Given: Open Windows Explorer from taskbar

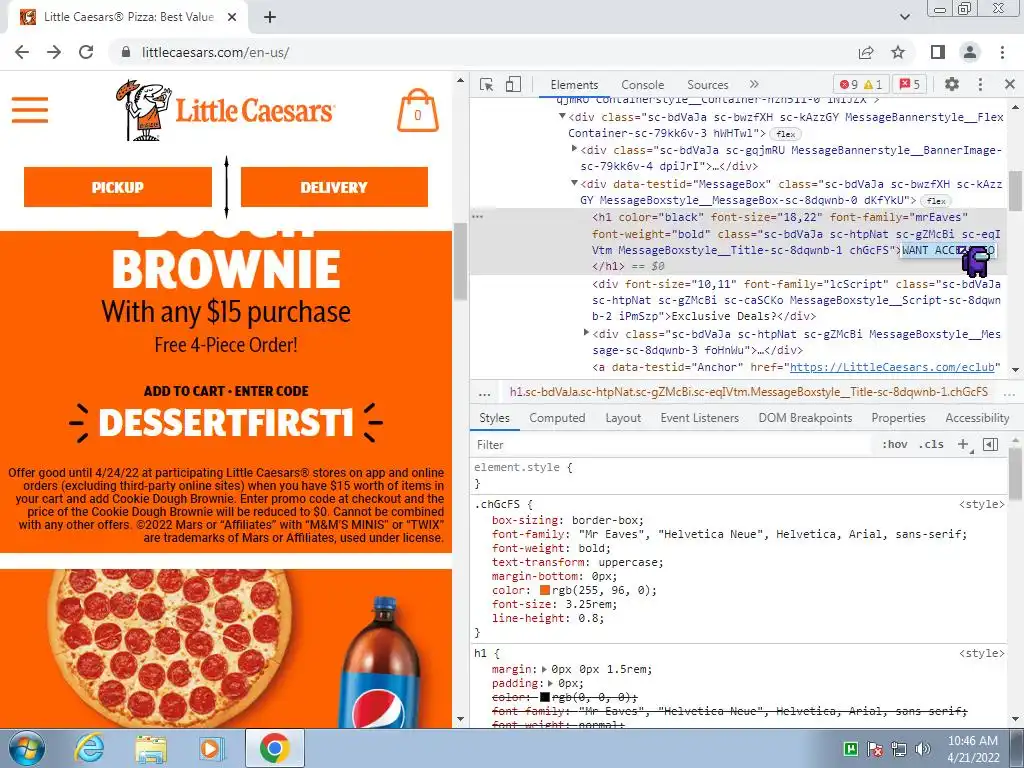Looking at the screenshot, I should [x=151, y=748].
